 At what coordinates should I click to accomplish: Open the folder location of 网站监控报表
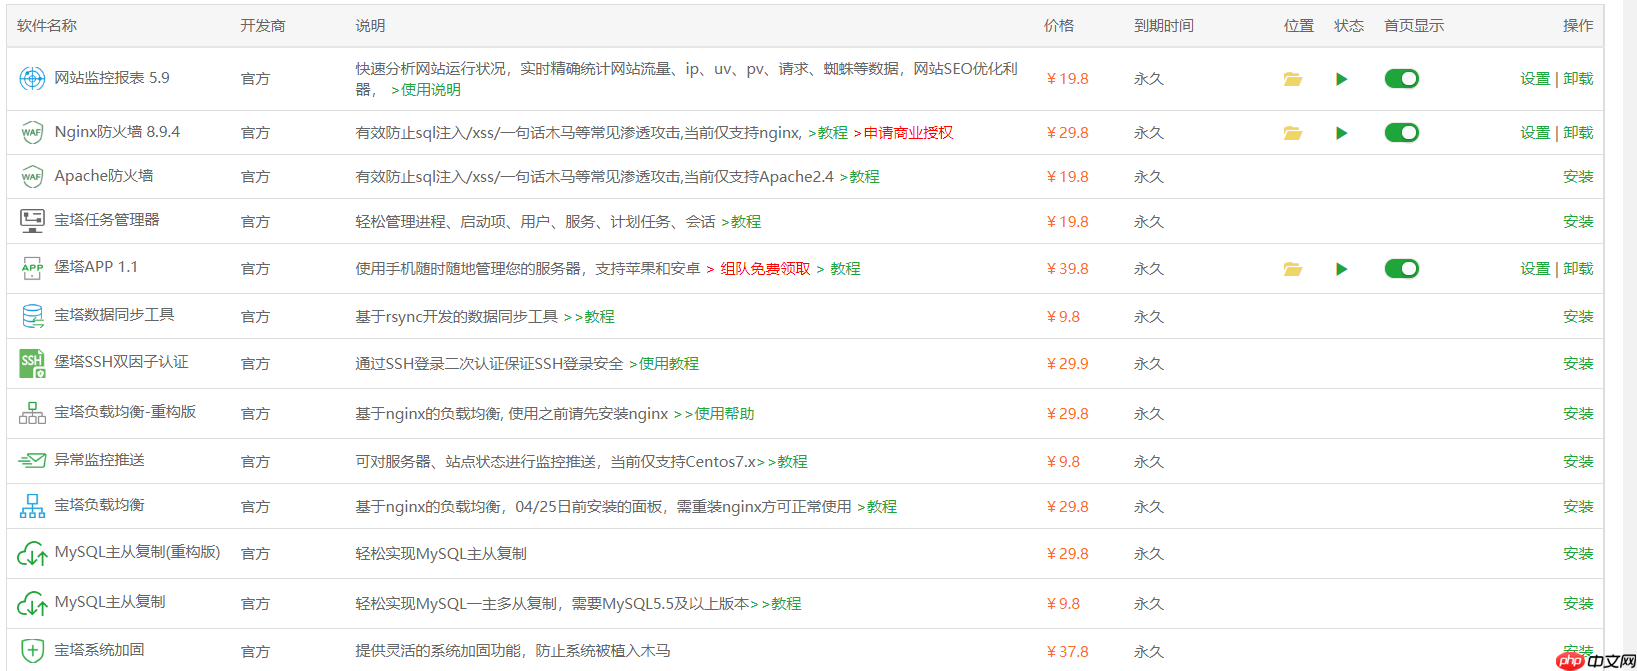[1293, 79]
